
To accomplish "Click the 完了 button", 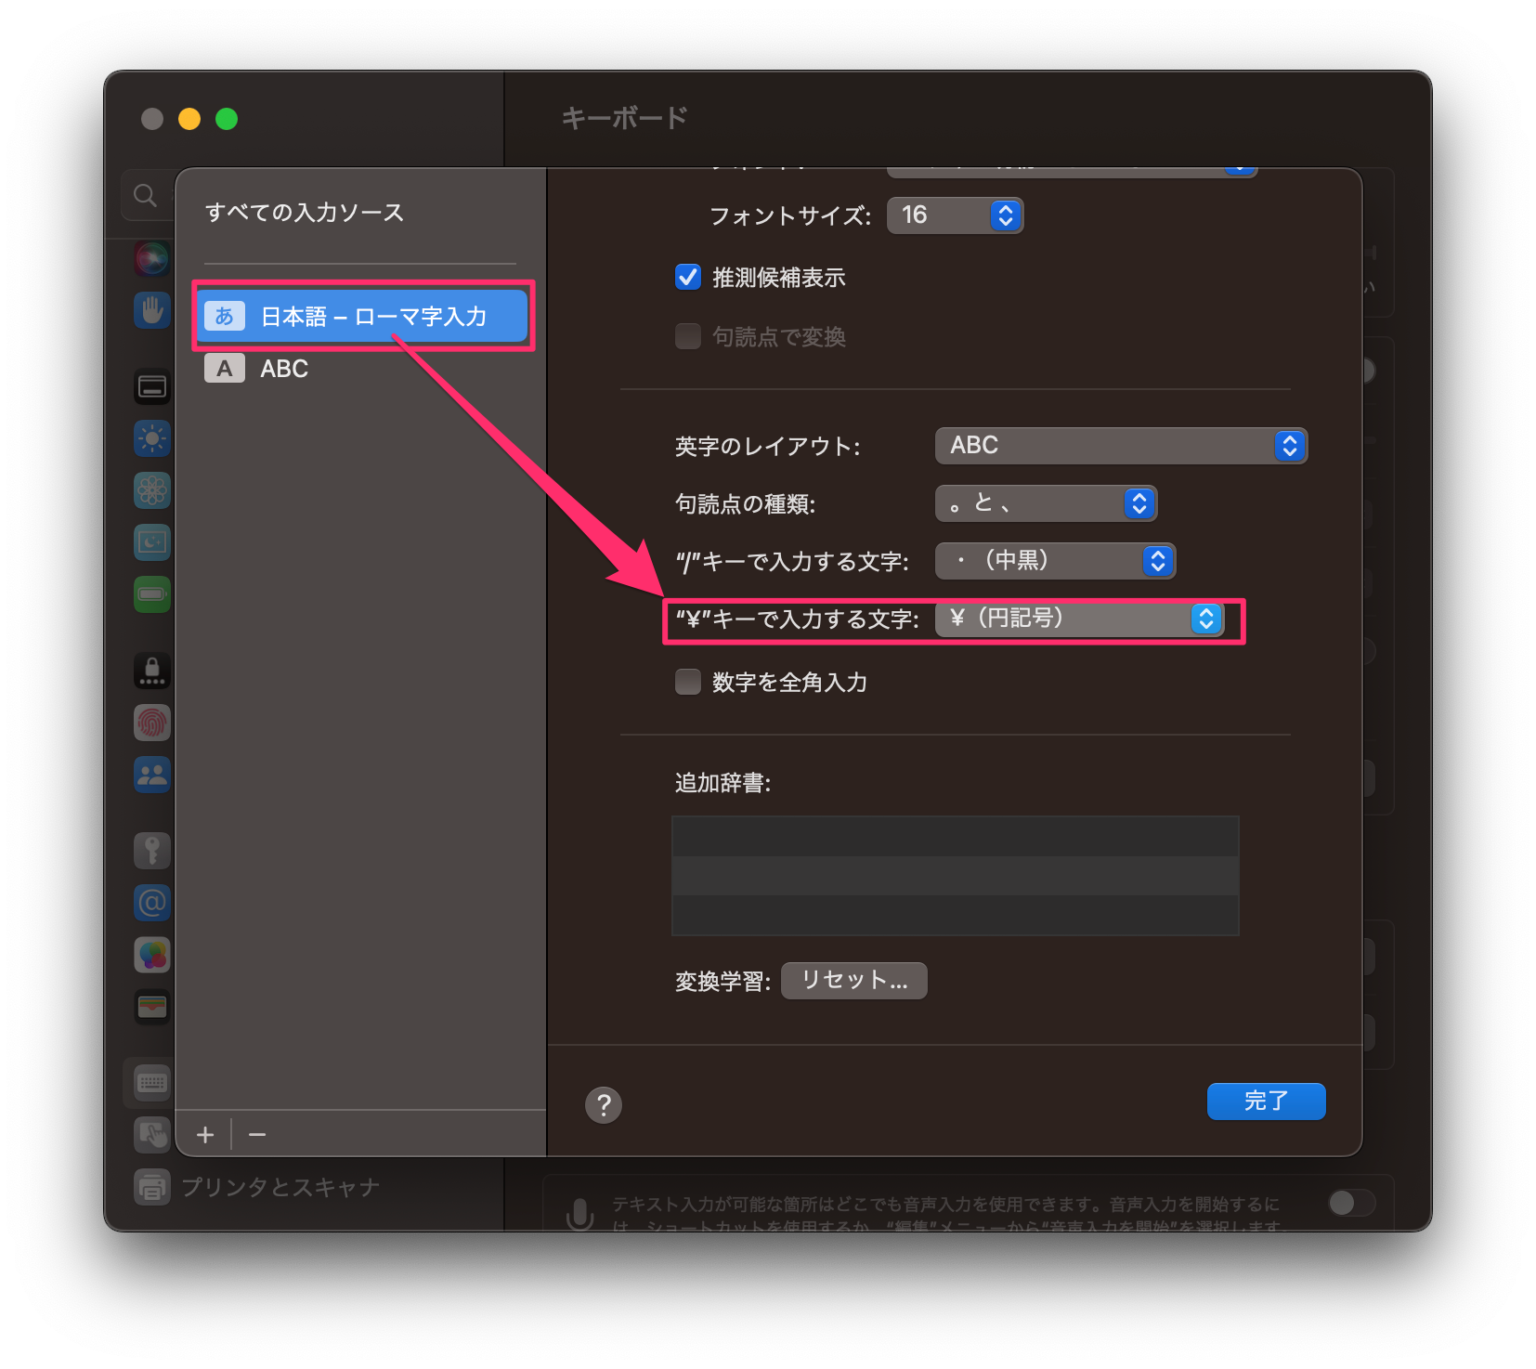I will click(1266, 1101).
